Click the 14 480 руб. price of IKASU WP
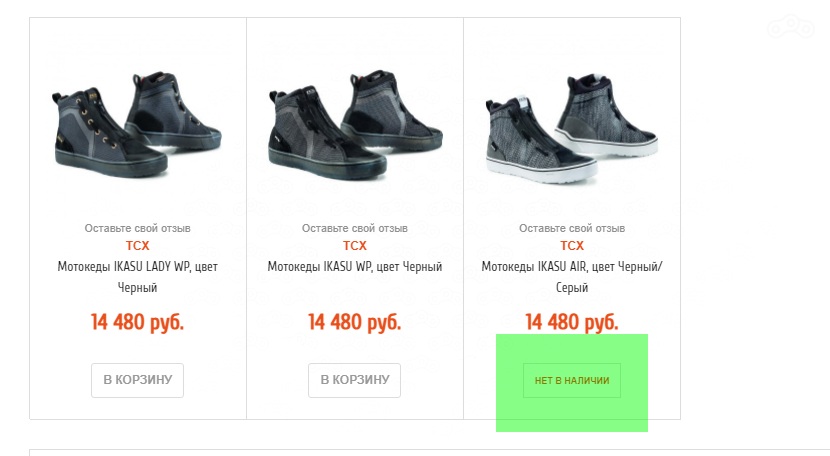 [354, 322]
